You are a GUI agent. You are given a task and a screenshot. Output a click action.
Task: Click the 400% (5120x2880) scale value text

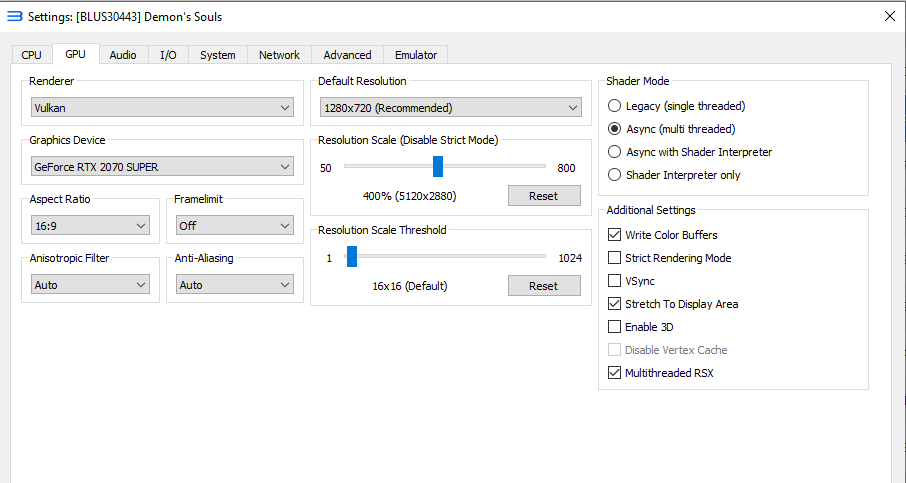[x=410, y=196]
